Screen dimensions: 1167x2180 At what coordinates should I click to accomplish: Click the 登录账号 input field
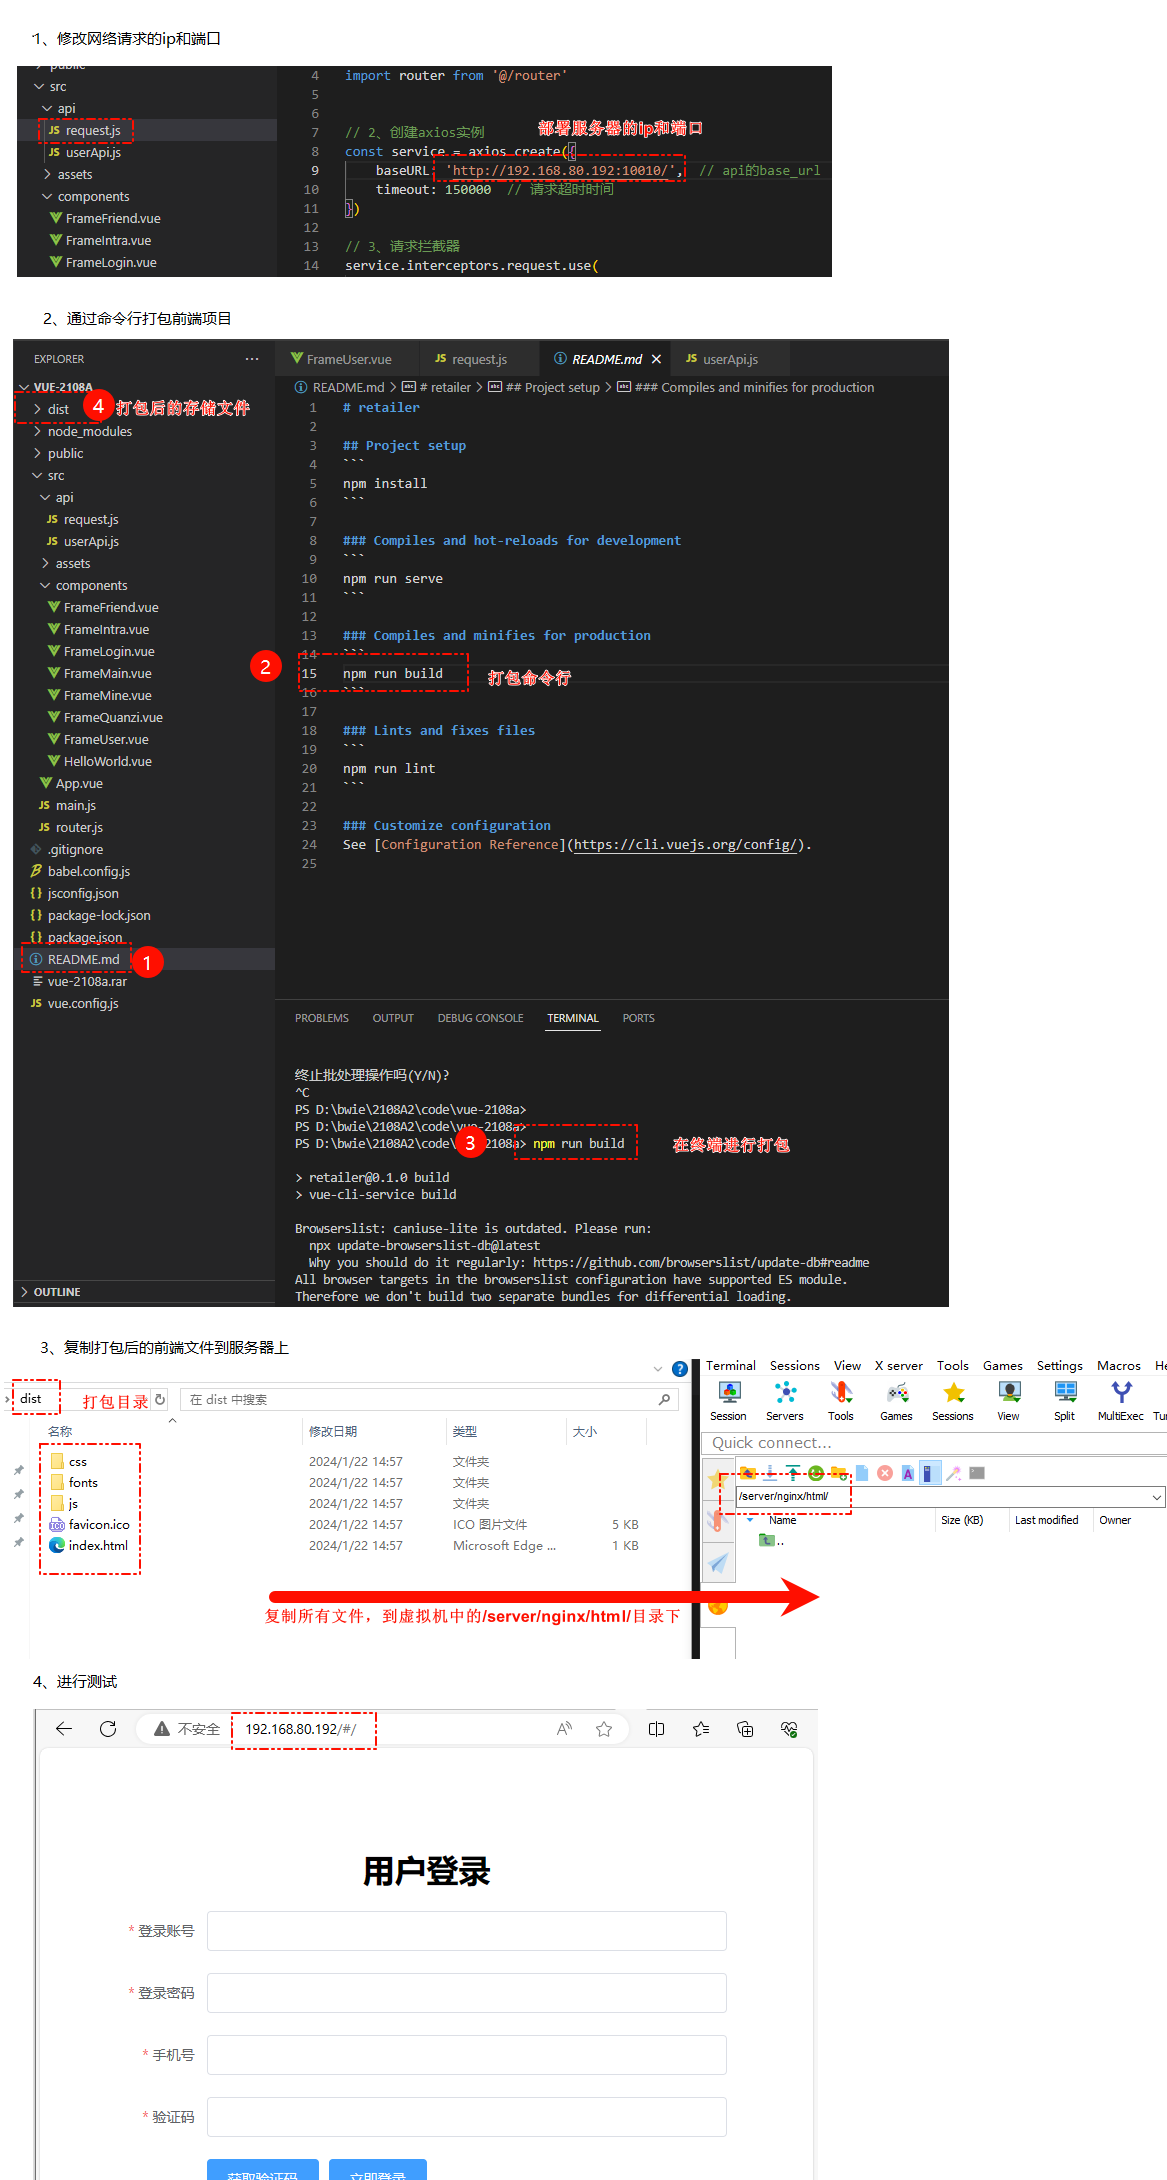[467, 1931]
